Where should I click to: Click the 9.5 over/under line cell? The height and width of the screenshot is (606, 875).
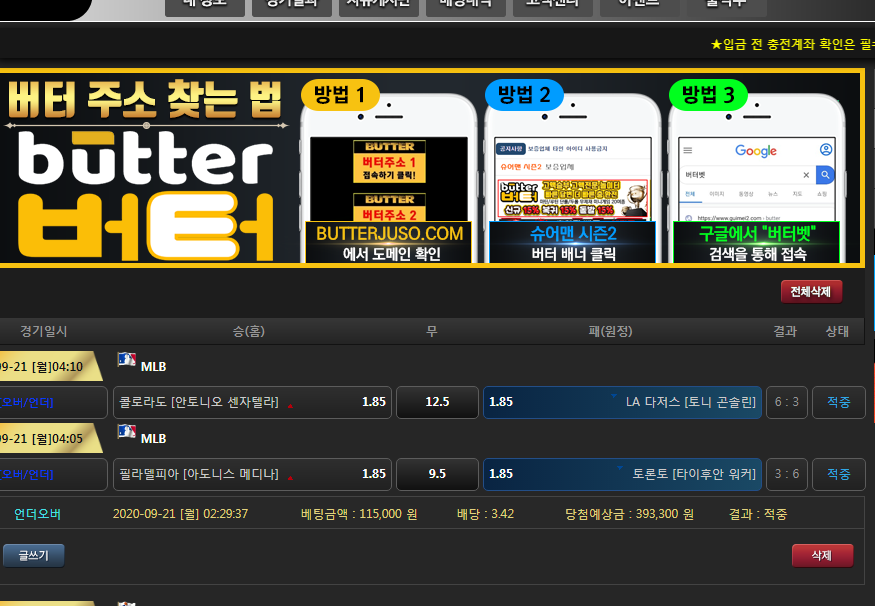(436, 474)
